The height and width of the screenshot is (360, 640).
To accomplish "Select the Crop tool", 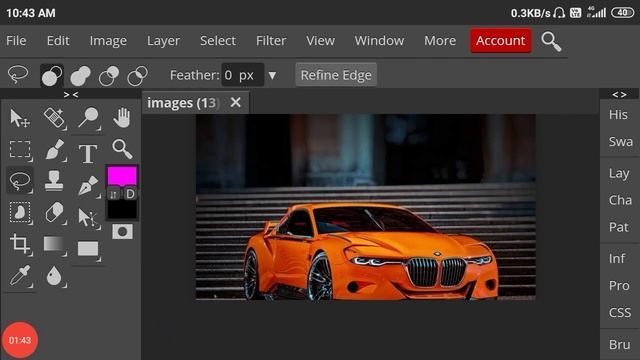I will tap(20, 244).
